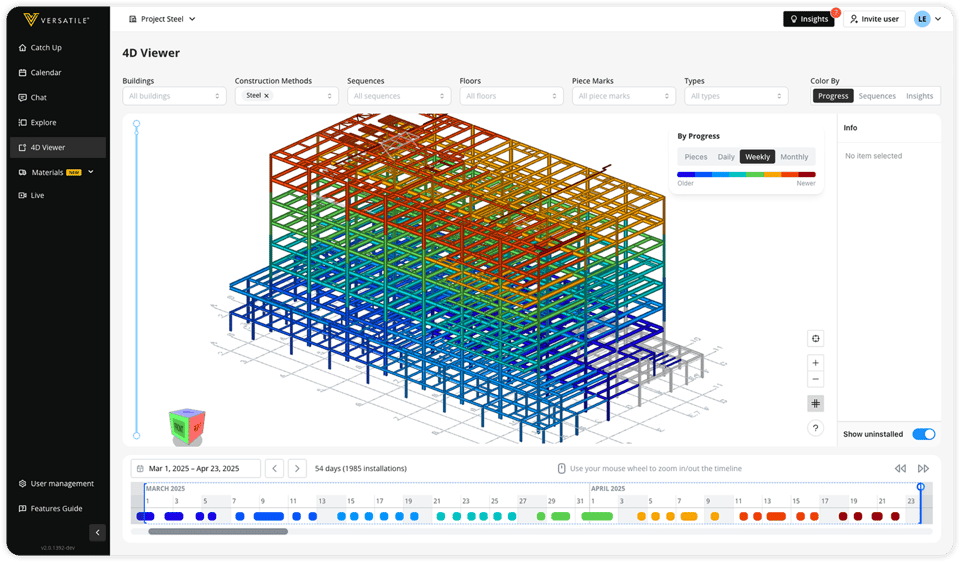This screenshot has height=562, width=960.
Task: Toggle the Show uninstalled switch
Action: (x=924, y=434)
